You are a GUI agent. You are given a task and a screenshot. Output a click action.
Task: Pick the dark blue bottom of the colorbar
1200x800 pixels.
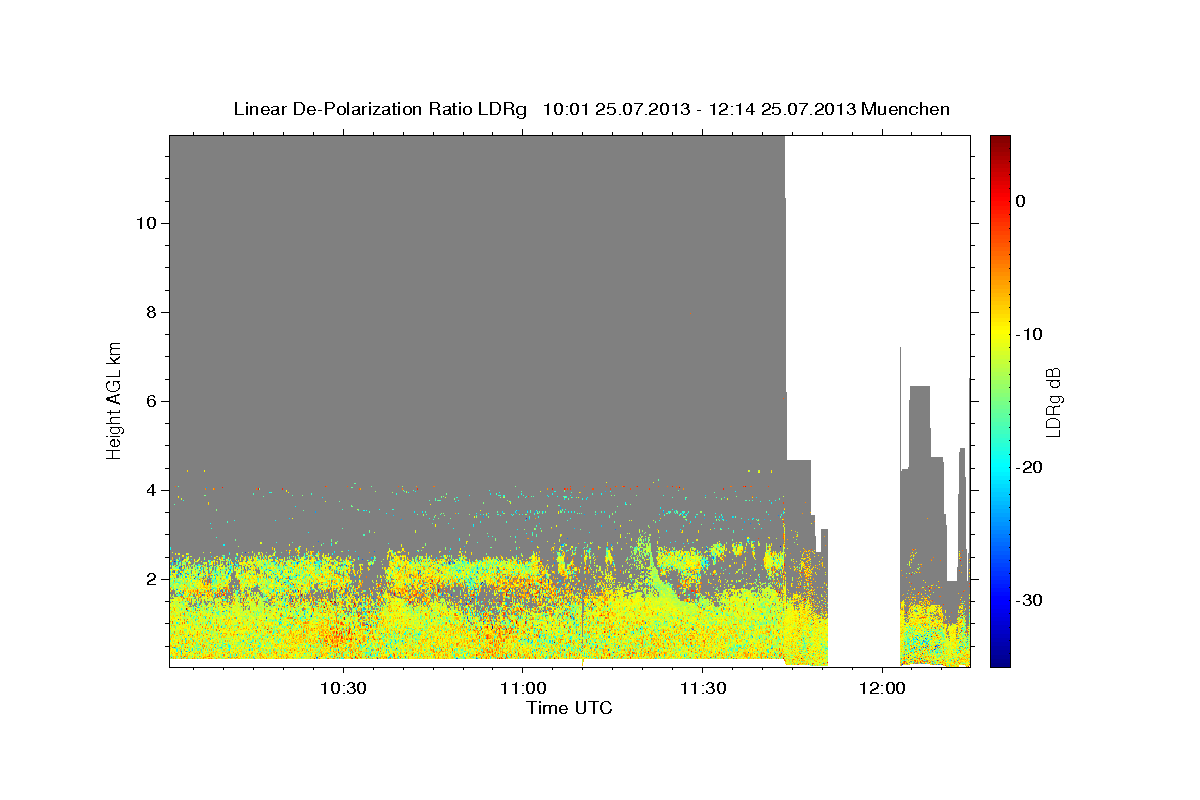click(1000, 658)
